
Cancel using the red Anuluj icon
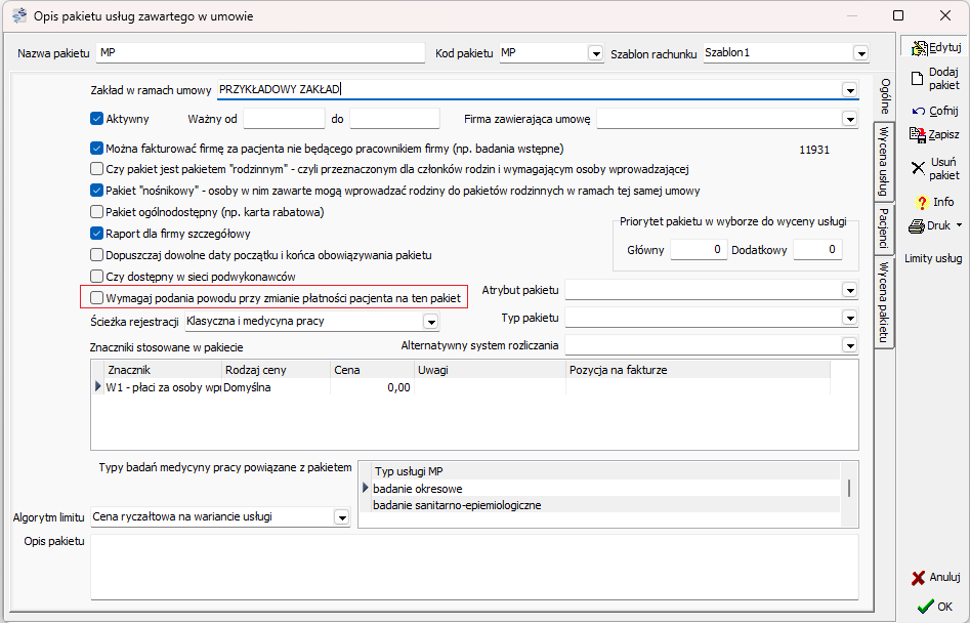pyautogui.click(x=919, y=578)
